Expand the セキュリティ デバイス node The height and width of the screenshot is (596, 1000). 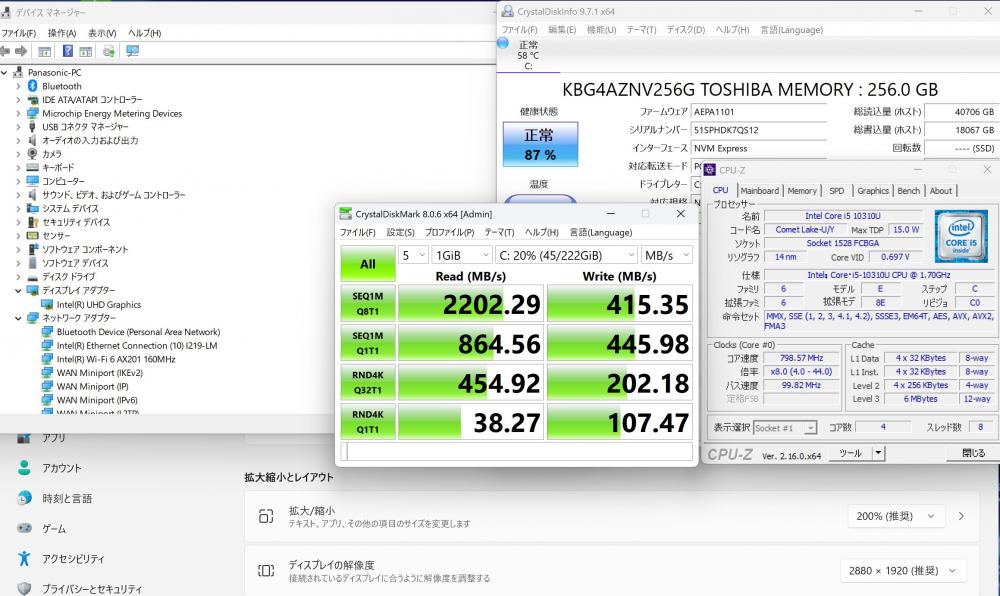[18, 222]
